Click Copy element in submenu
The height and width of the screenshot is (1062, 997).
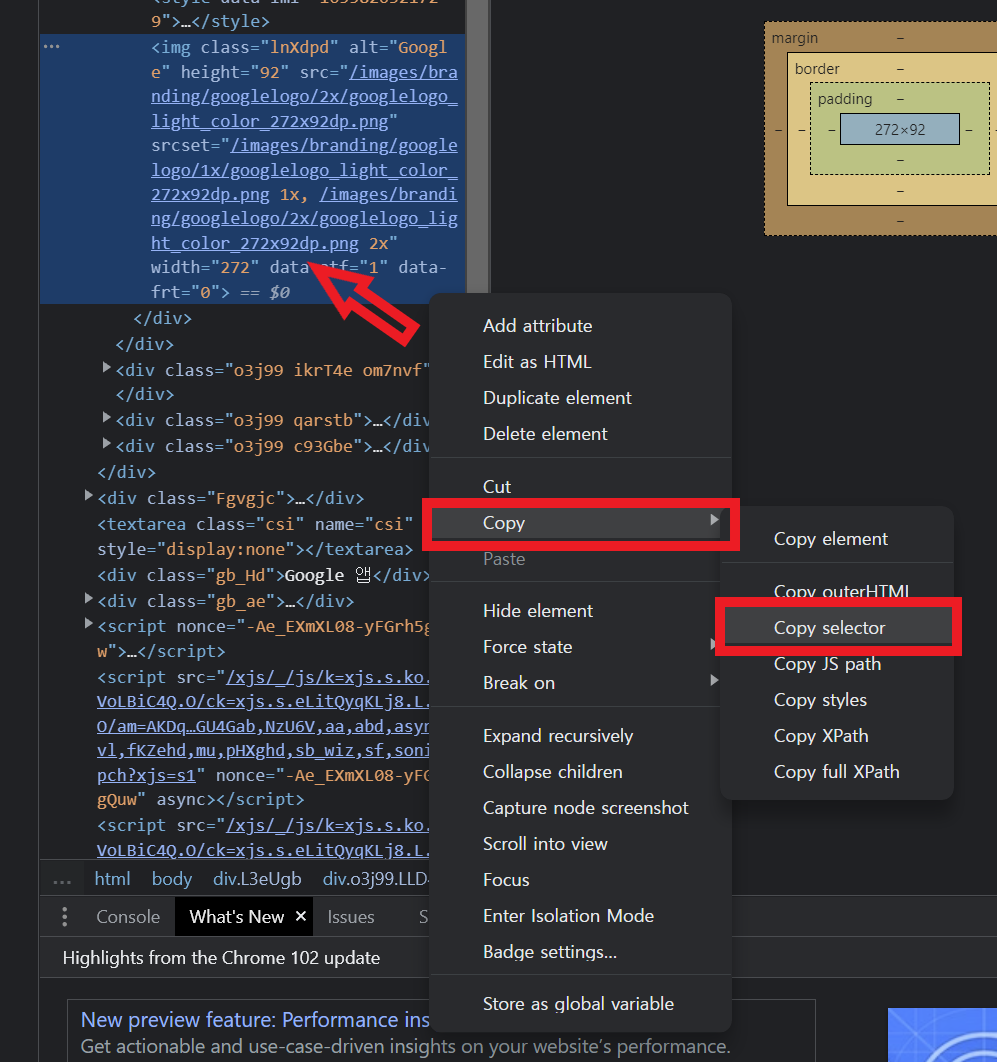click(830, 539)
